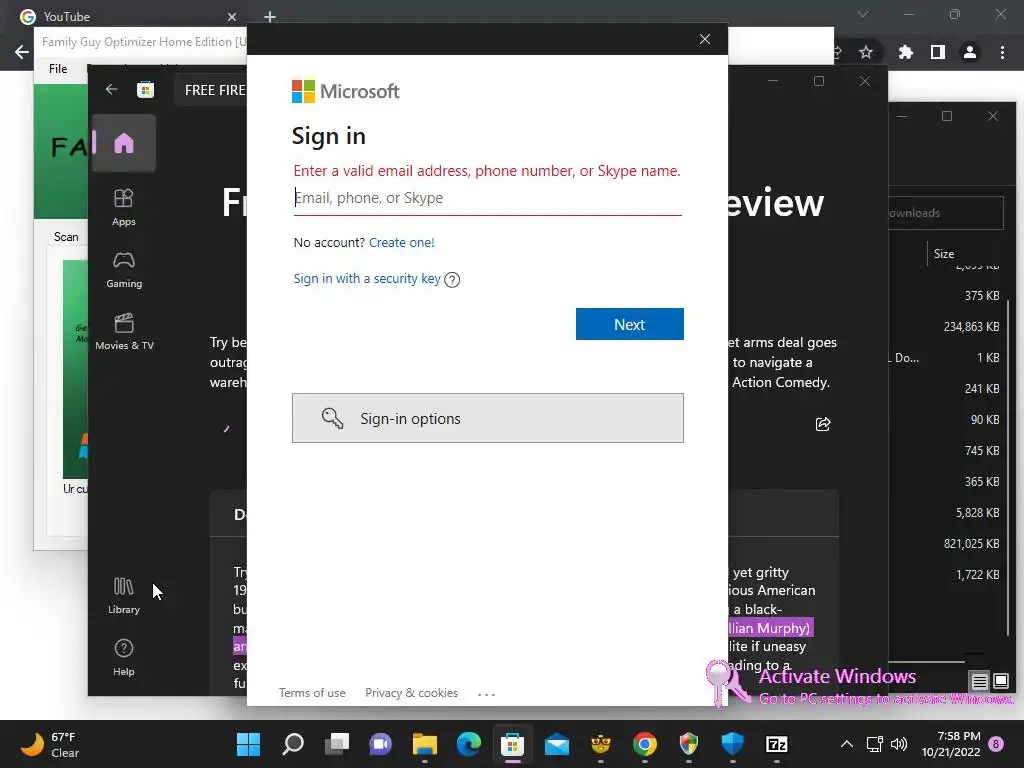This screenshot has width=1024, height=768.
Task: Go back in Chrome browser
Action: (21, 52)
